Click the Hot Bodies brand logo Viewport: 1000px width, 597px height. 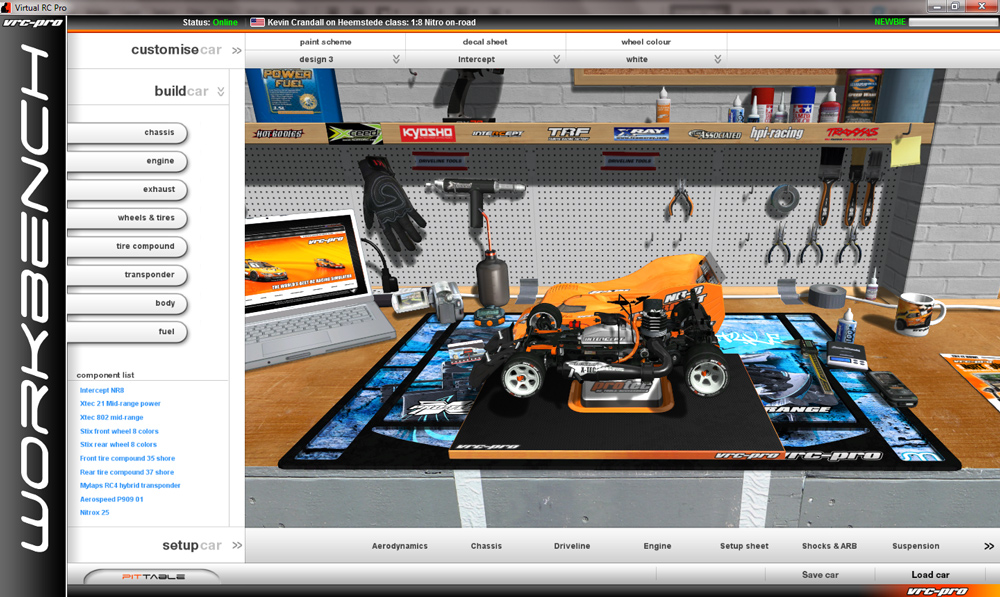(x=278, y=134)
